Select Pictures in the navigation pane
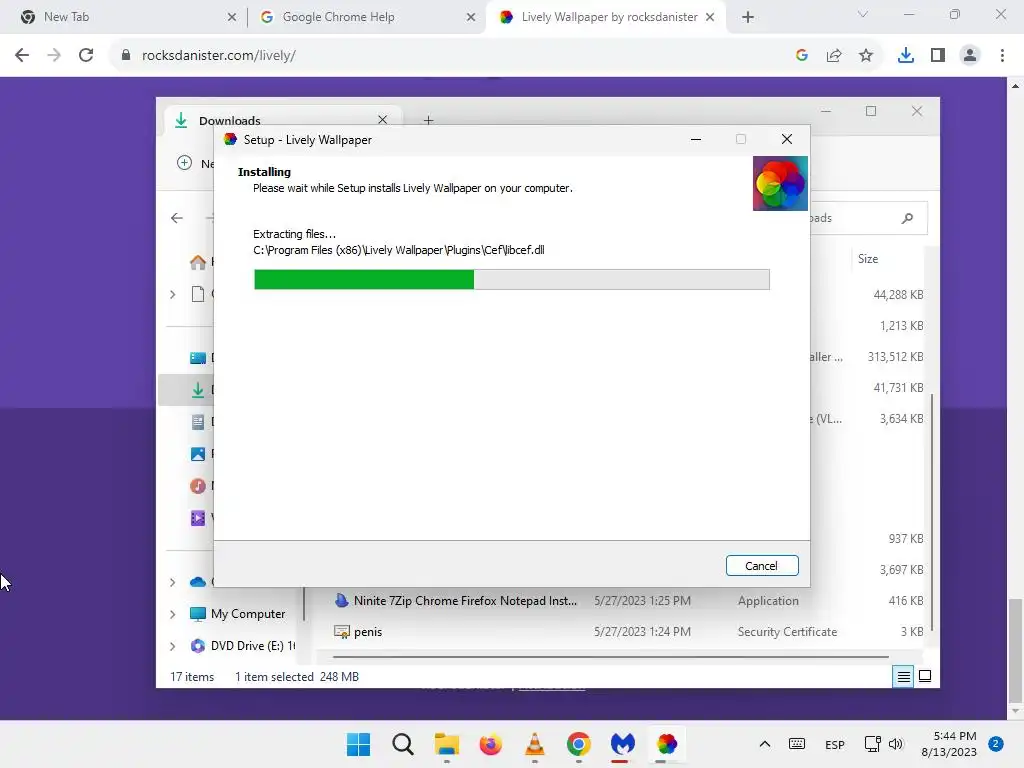The height and width of the screenshot is (768, 1024). click(x=198, y=454)
